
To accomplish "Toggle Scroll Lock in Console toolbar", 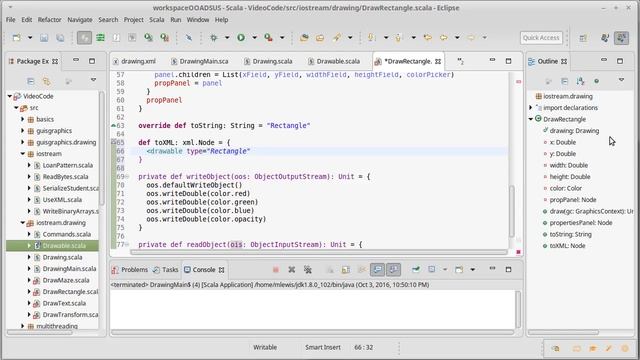I will pos(346,269).
